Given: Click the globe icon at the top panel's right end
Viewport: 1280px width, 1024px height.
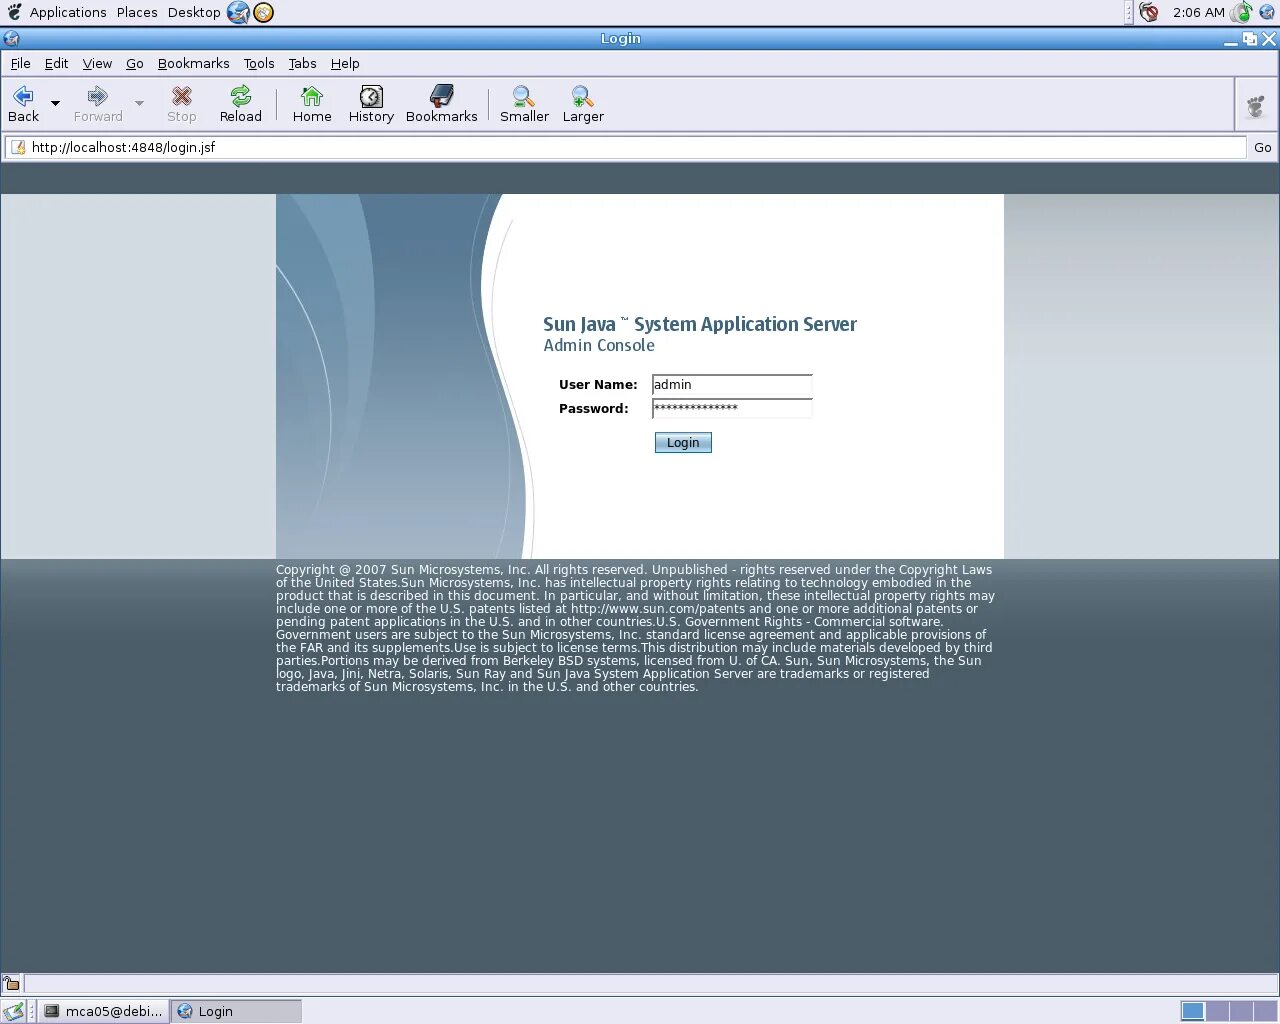Looking at the screenshot, I should 1266,12.
